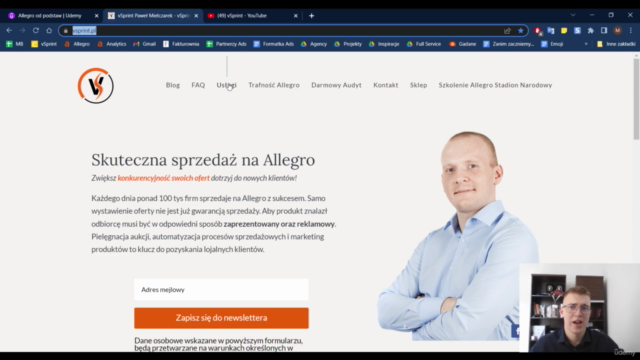Open the Formatka Ads bookmark
The height and width of the screenshot is (360, 640).
pyautogui.click(x=273, y=44)
